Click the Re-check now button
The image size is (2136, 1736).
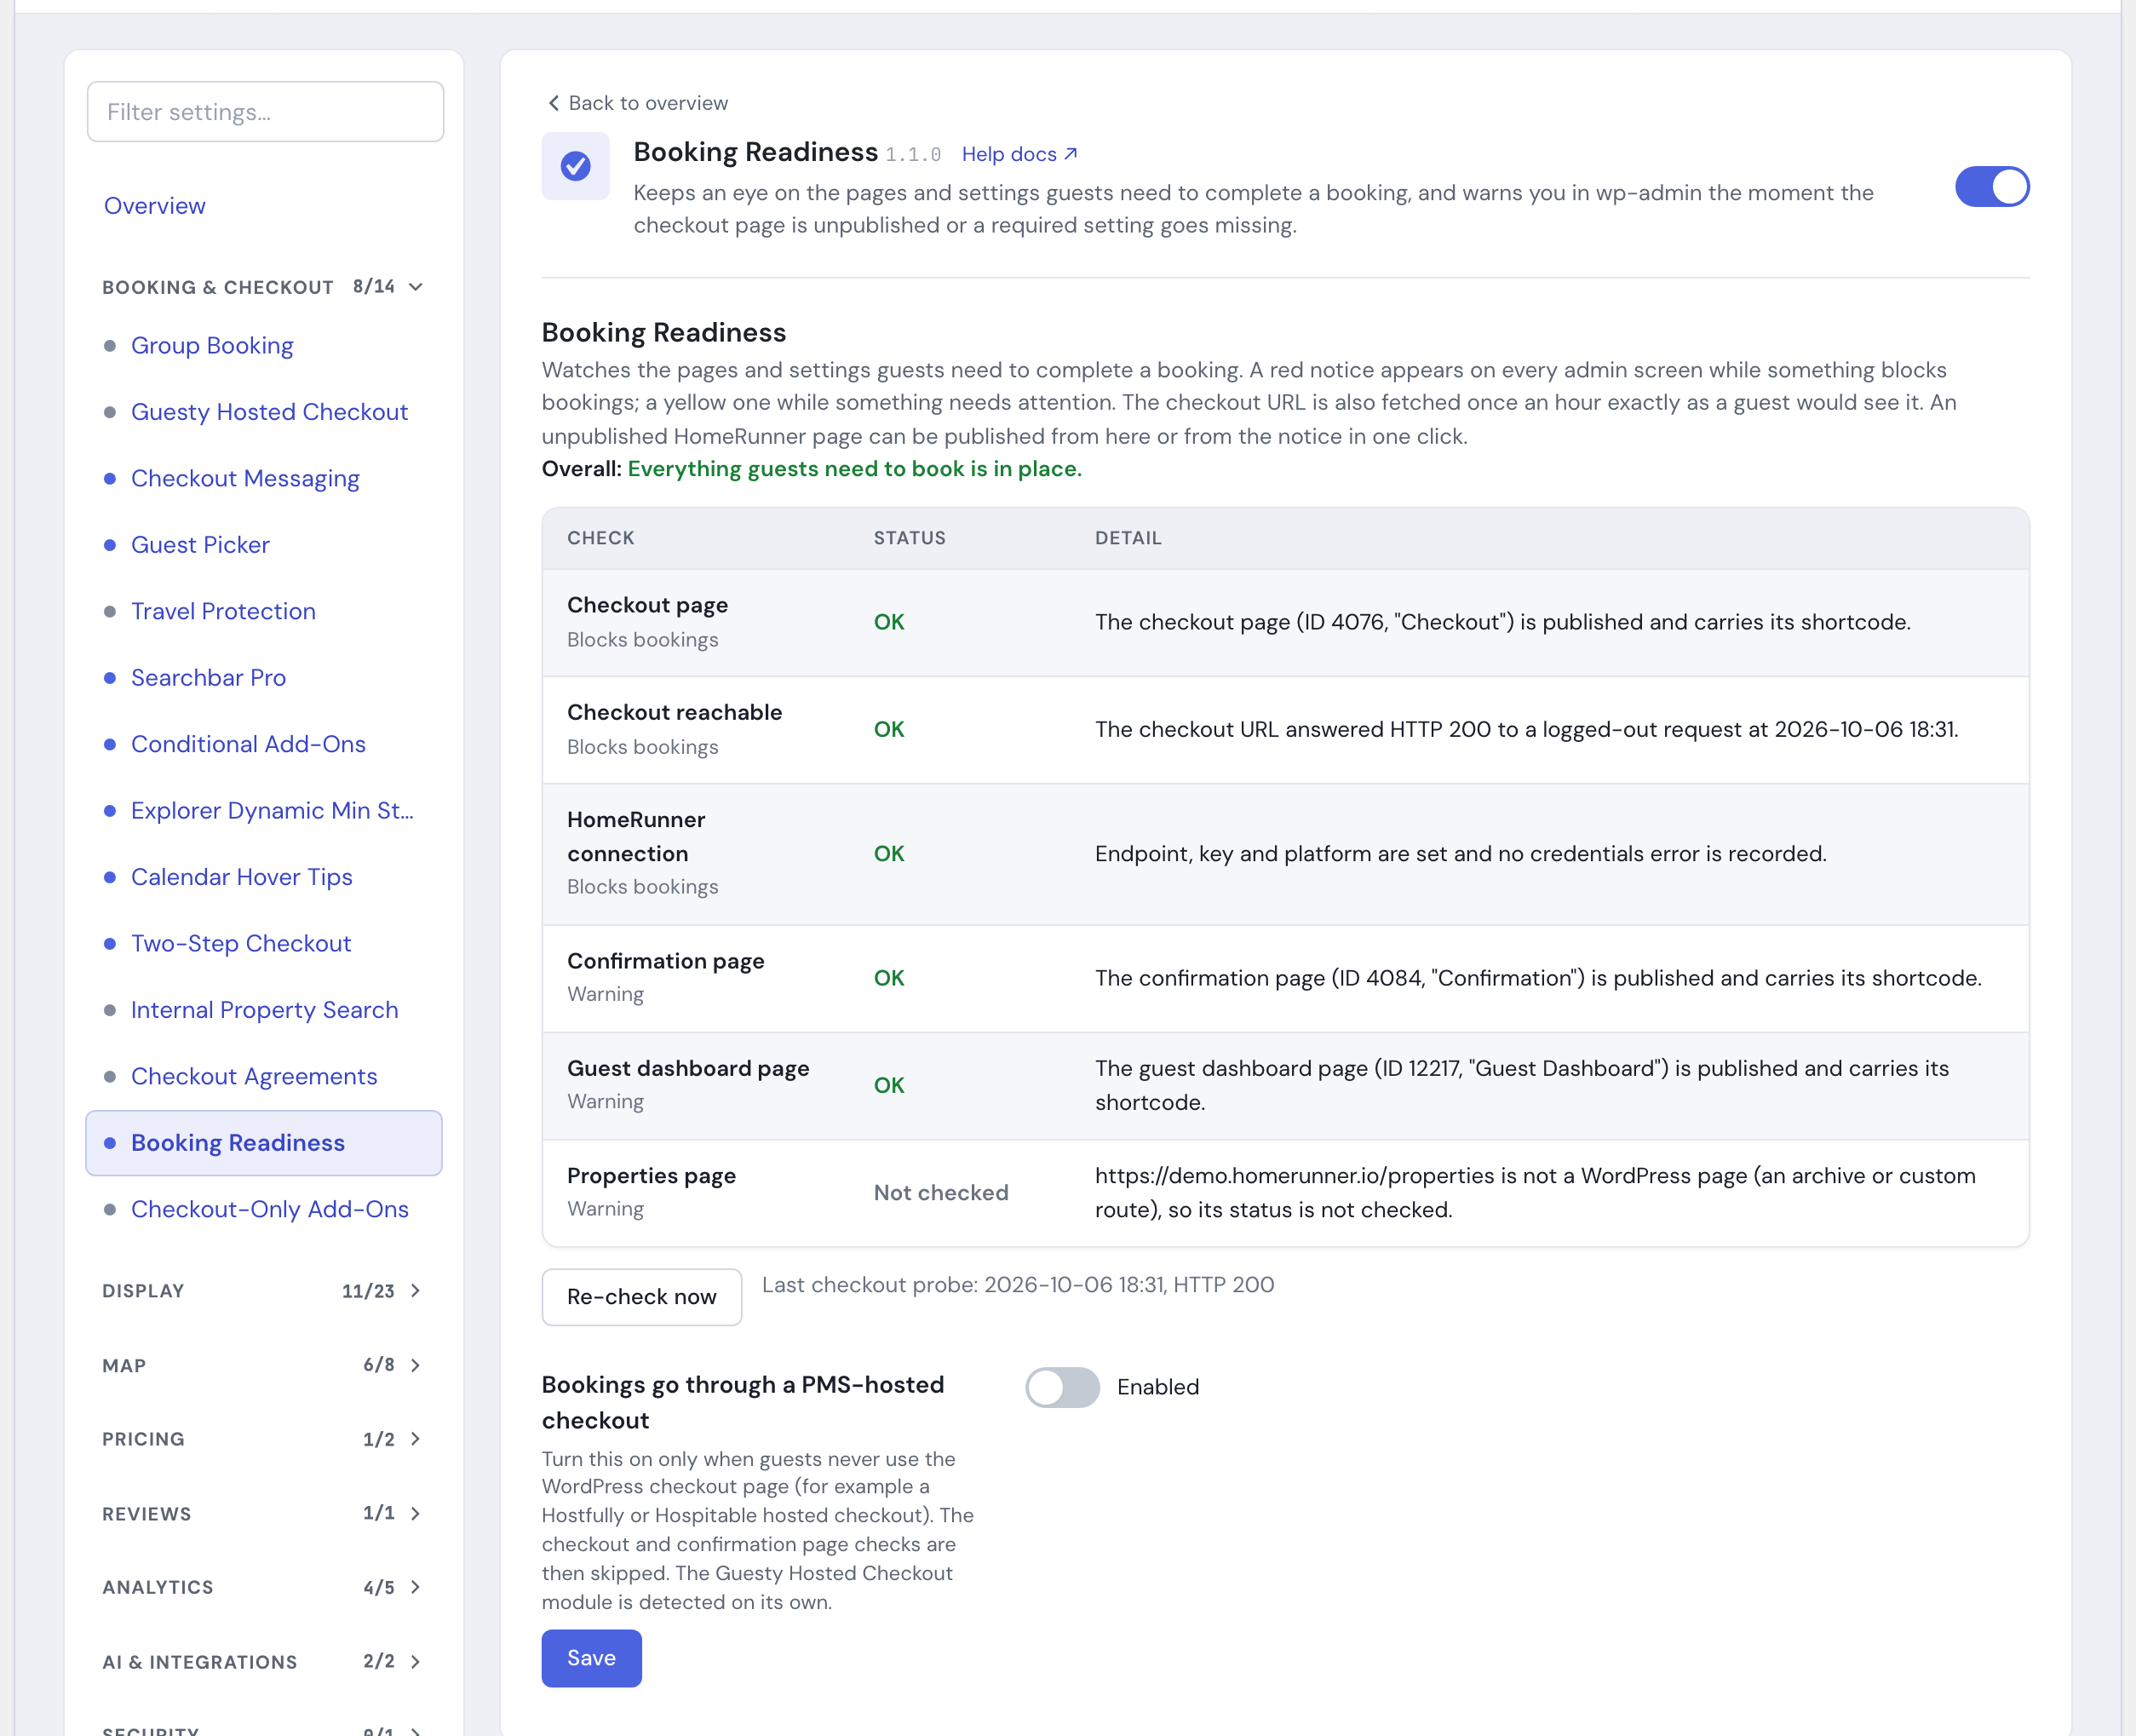tap(642, 1297)
